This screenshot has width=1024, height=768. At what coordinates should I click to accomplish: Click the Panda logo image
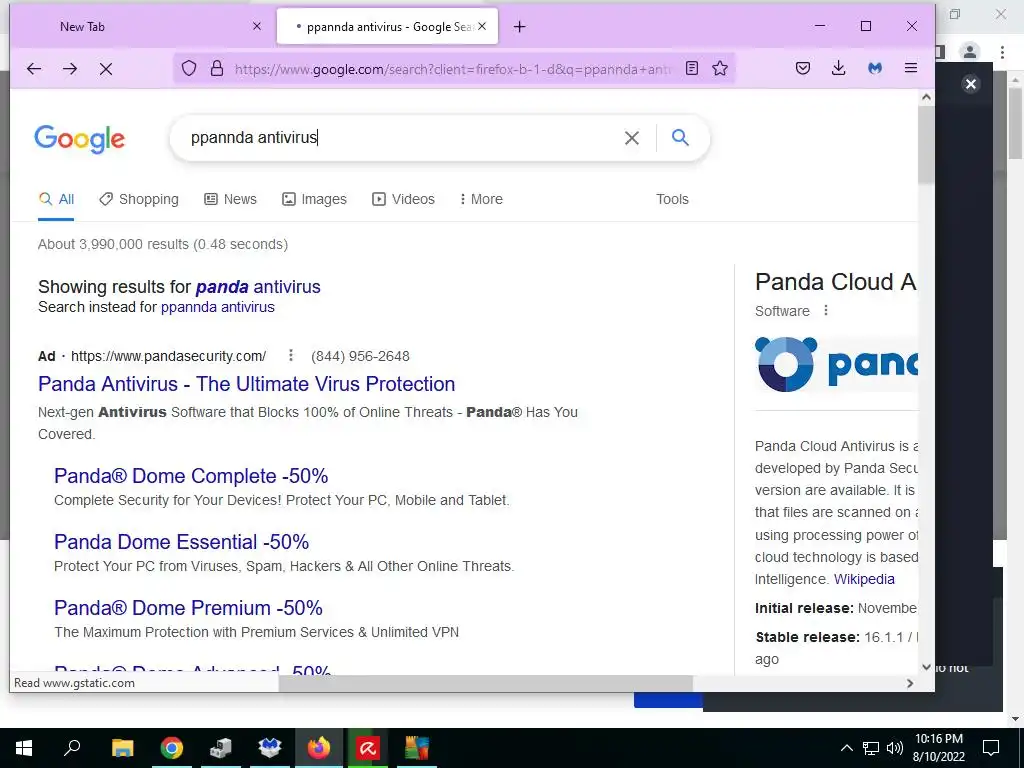point(836,364)
